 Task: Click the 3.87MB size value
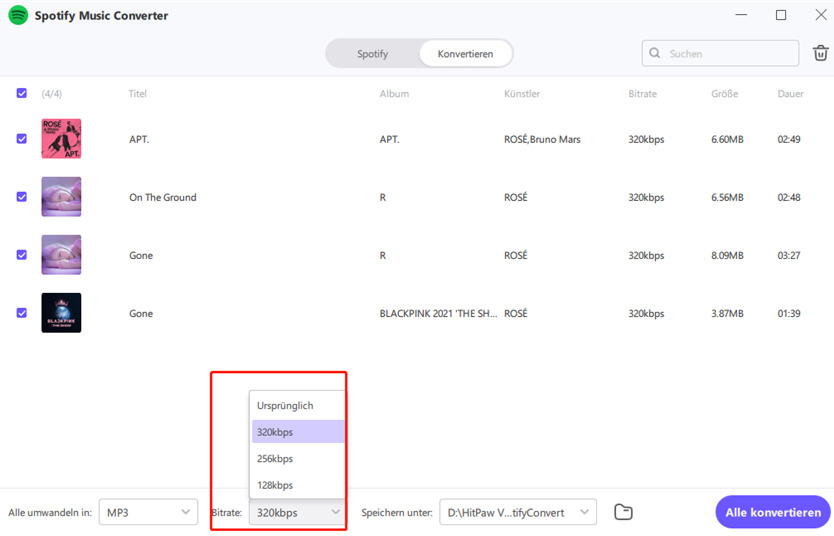(x=727, y=313)
